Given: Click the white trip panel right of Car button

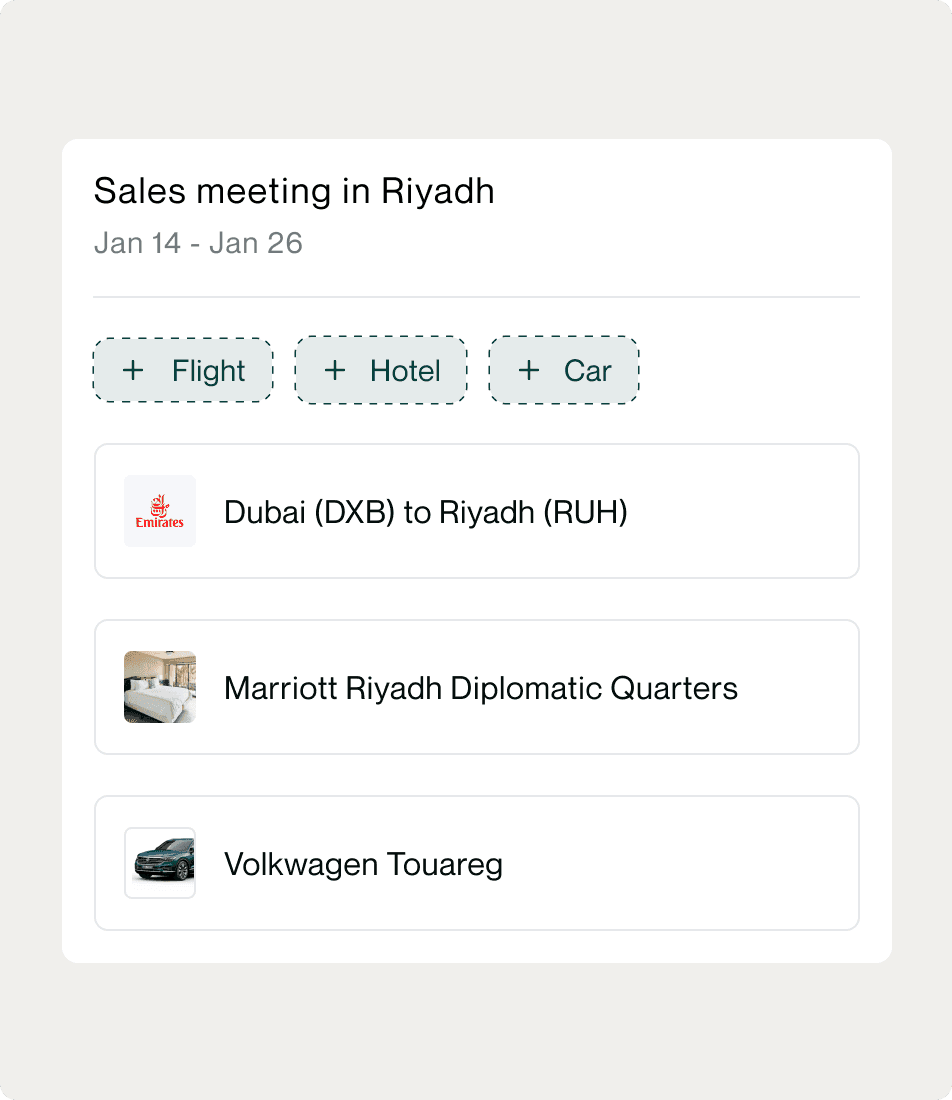Looking at the screenshot, I should click(x=751, y=370).
